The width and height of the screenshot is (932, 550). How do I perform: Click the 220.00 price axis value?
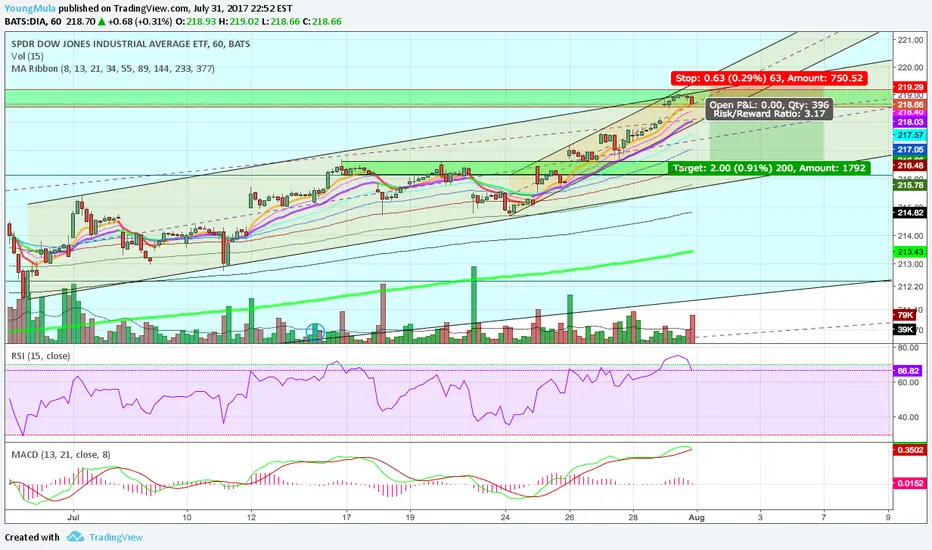(909, 67)
